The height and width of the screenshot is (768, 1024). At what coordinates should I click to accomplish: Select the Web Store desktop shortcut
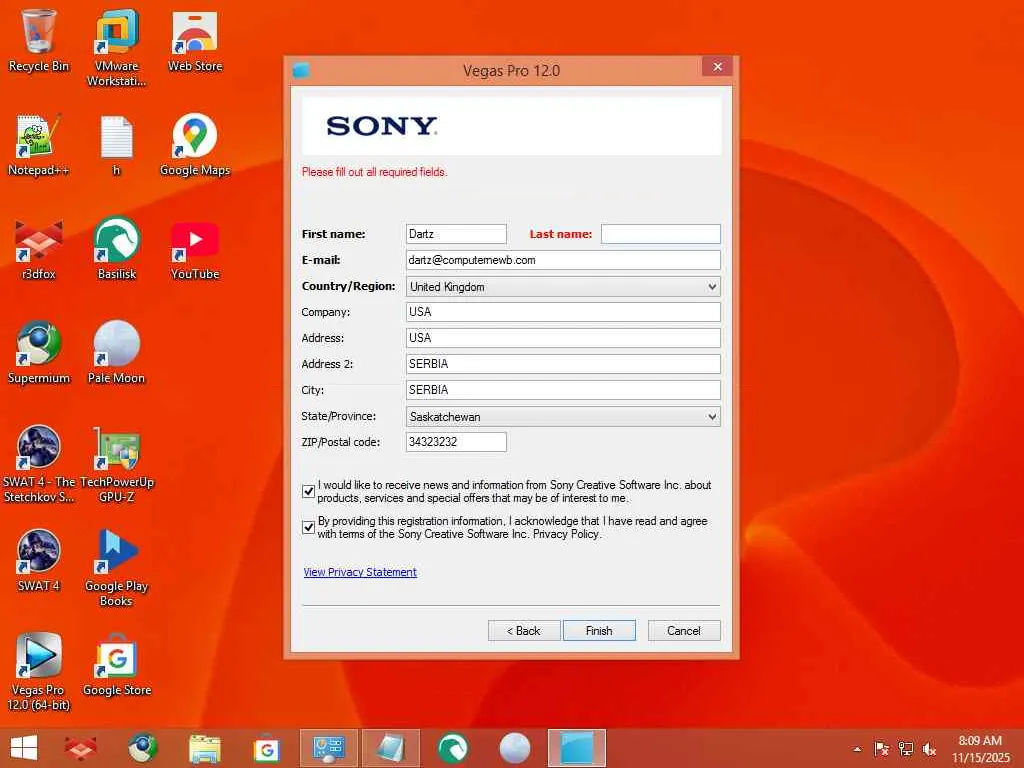pyautogui.click(x=195, y=40)
